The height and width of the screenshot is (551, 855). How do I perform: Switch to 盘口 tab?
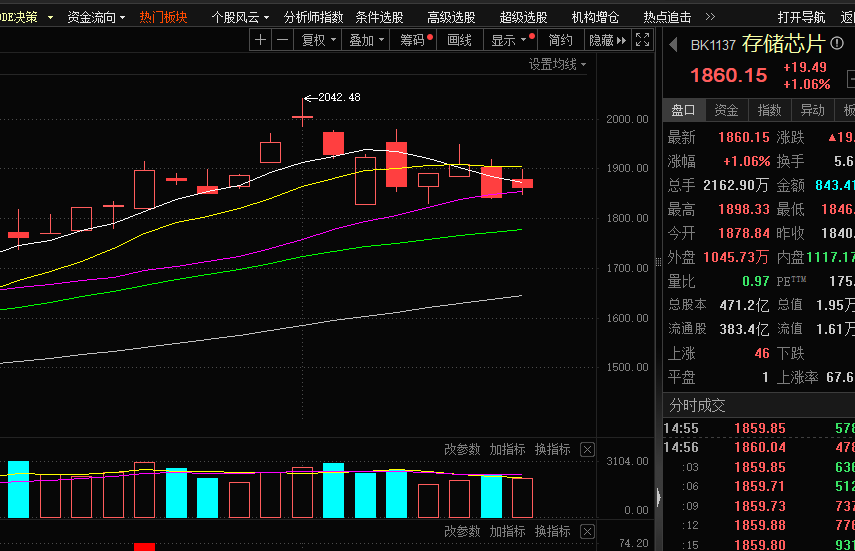pos(684,110)
